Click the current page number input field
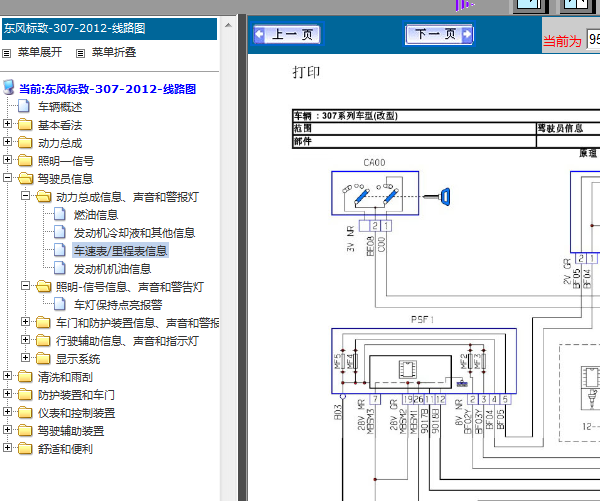The width and height of the screenshot is (600, 501). pos(593,39)
